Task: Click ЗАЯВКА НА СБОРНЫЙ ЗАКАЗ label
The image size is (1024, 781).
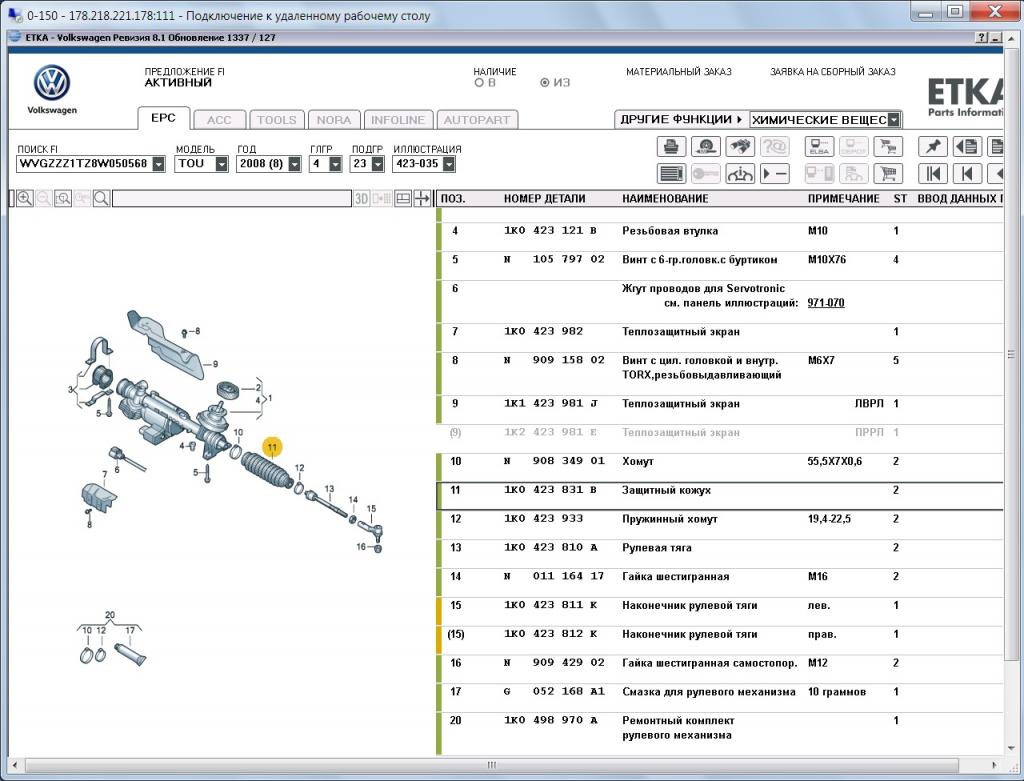Action: point(833,72)
